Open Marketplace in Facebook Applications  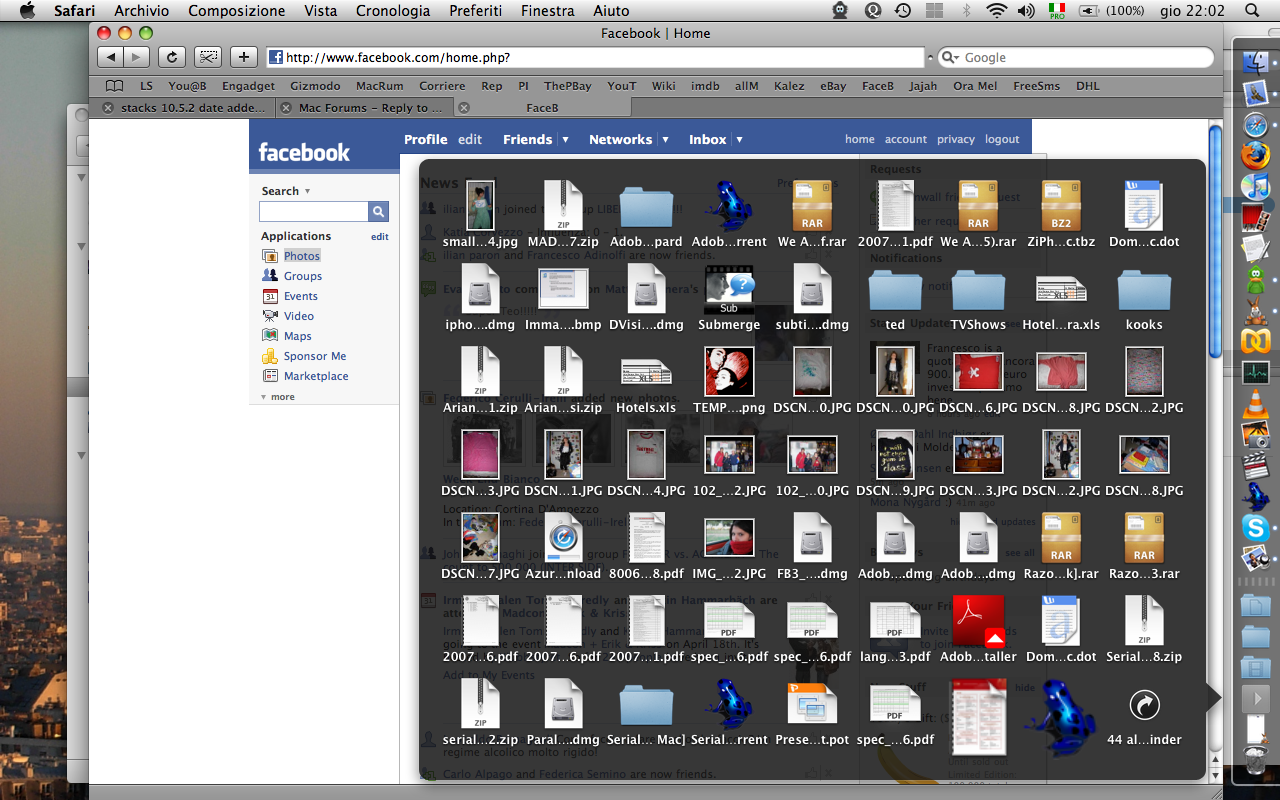[316, 376]
